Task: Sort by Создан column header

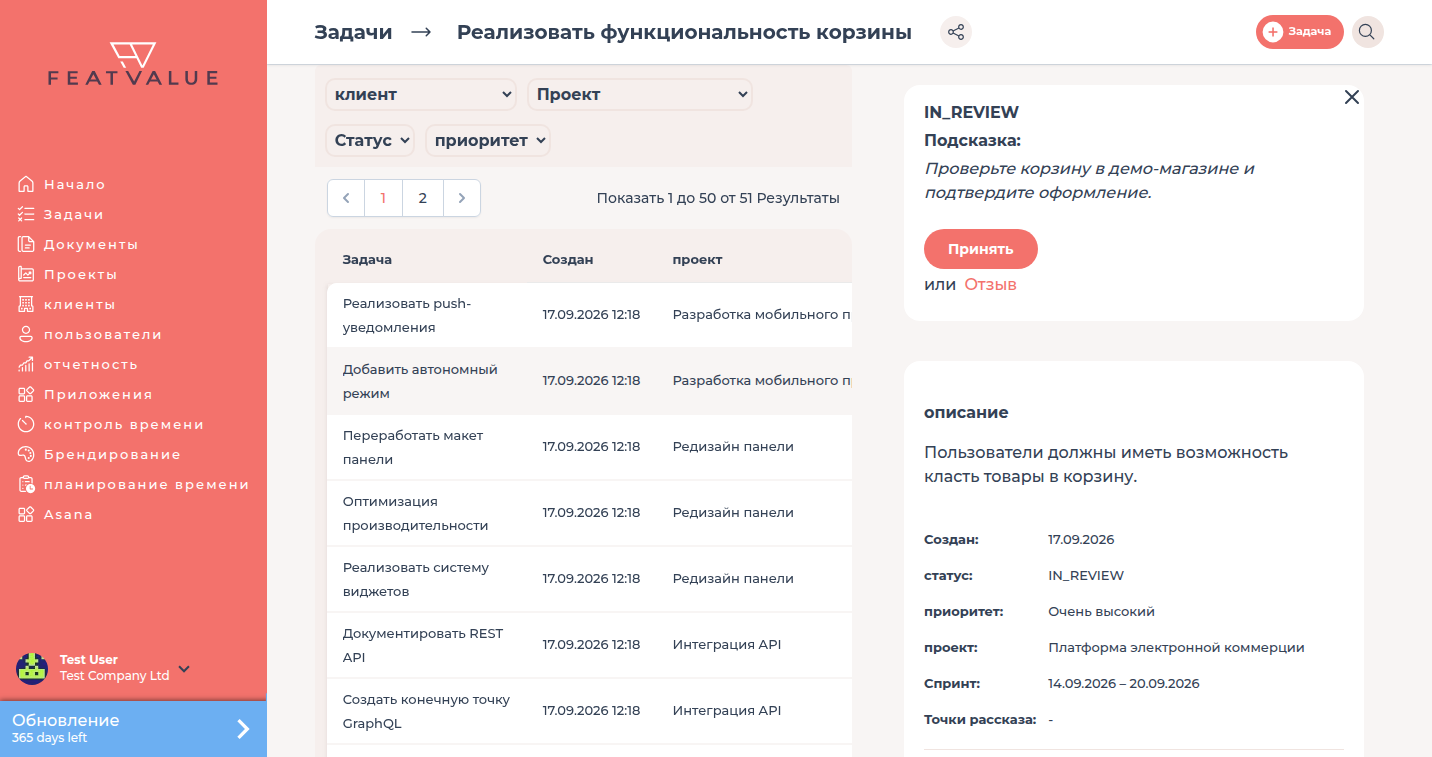Action: 568,259
